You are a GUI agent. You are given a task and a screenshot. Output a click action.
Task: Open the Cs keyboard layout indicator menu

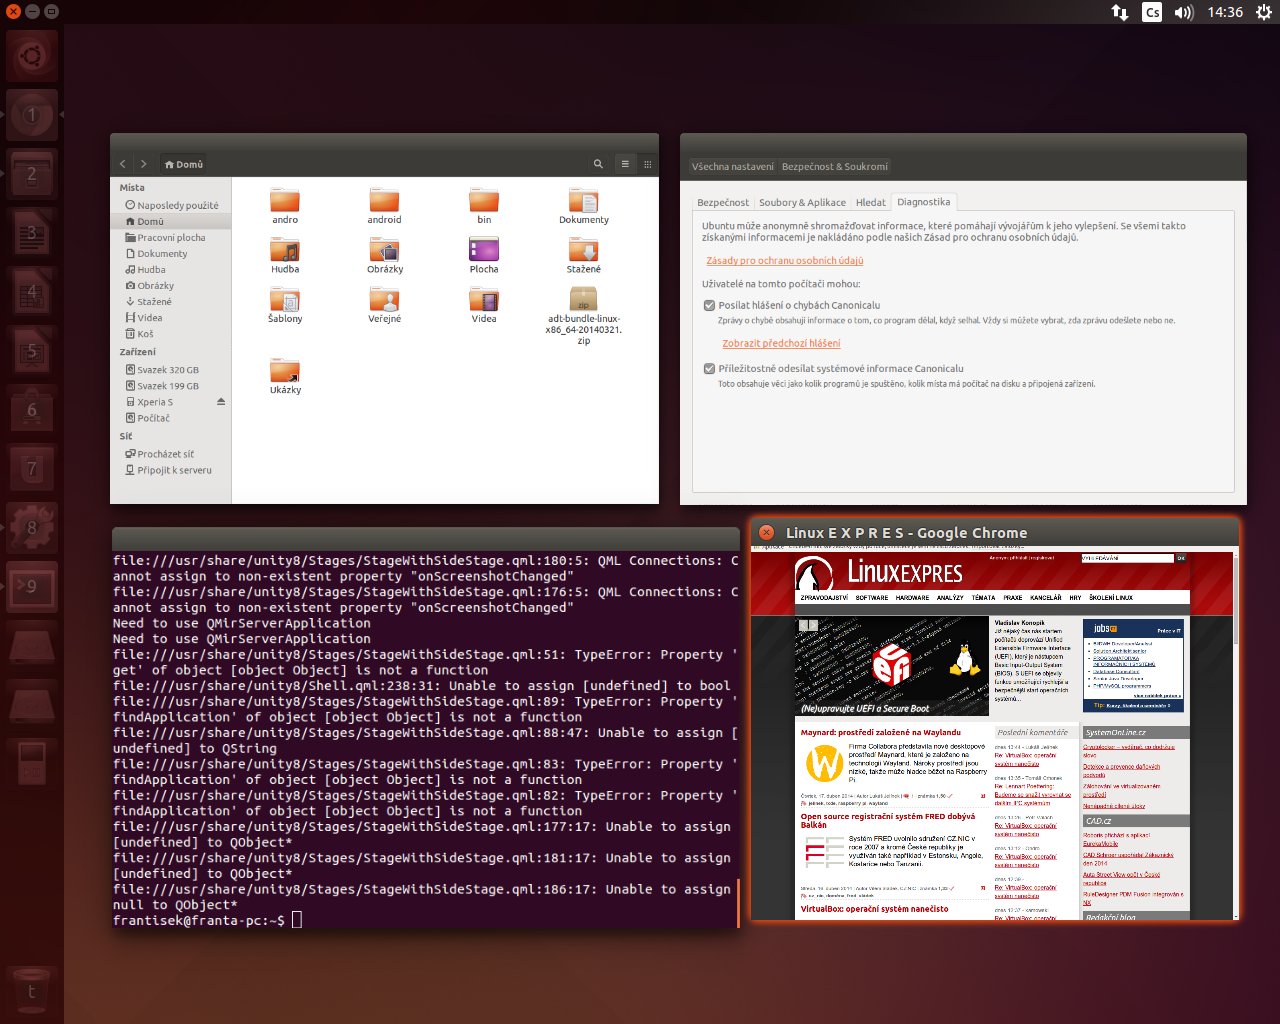[x=1152, y=13]
